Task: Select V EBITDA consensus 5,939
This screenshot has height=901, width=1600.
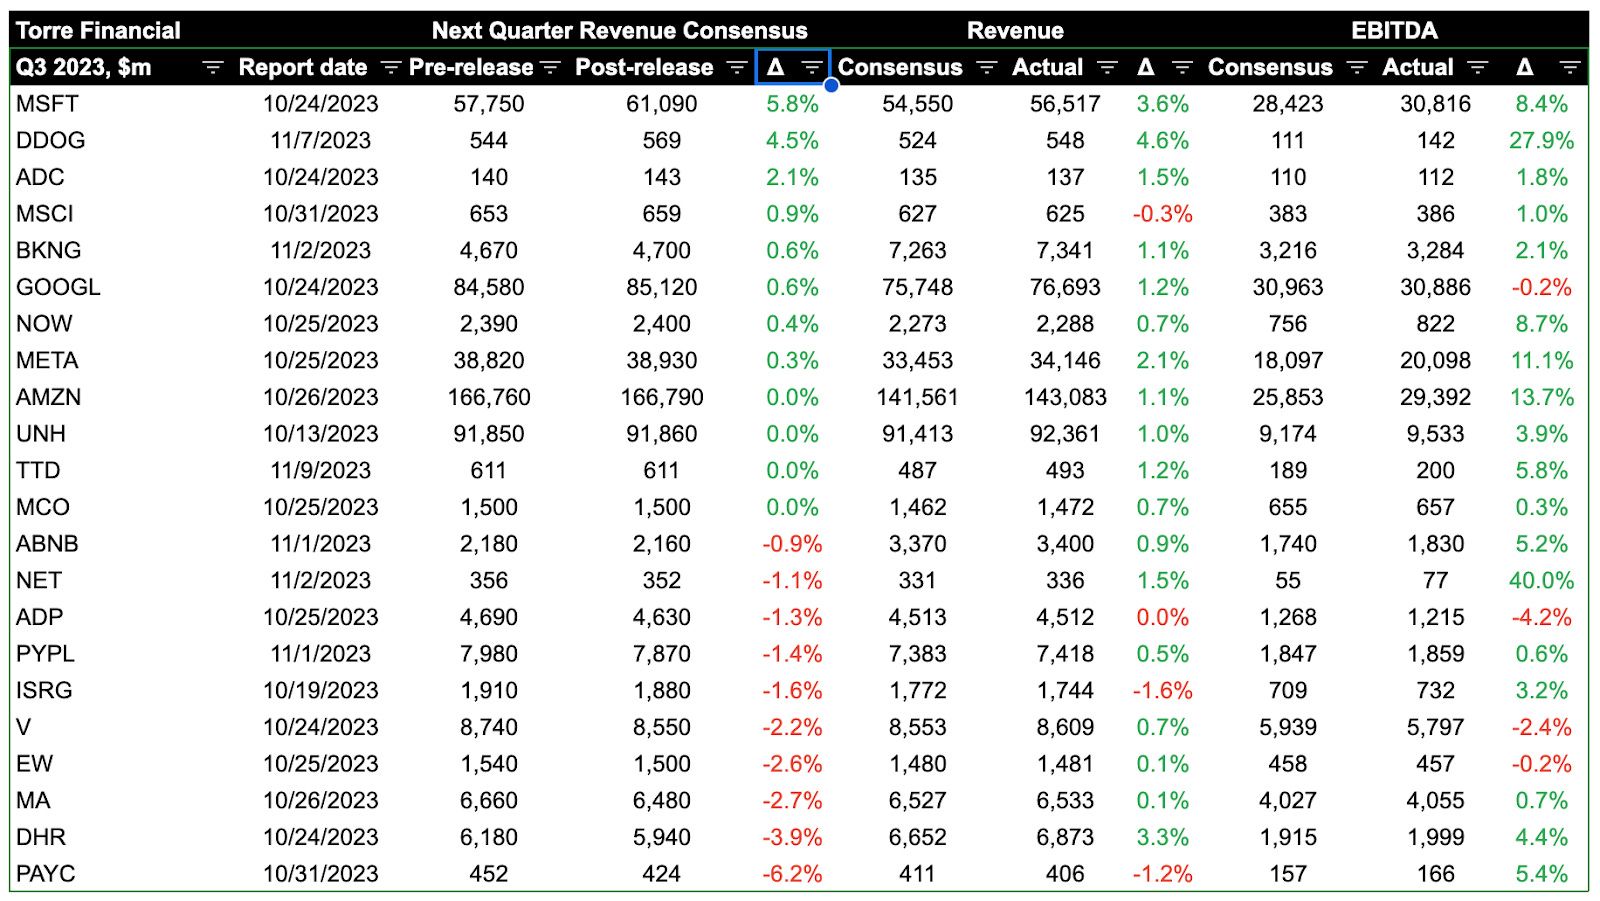Action: (1288, 727)
